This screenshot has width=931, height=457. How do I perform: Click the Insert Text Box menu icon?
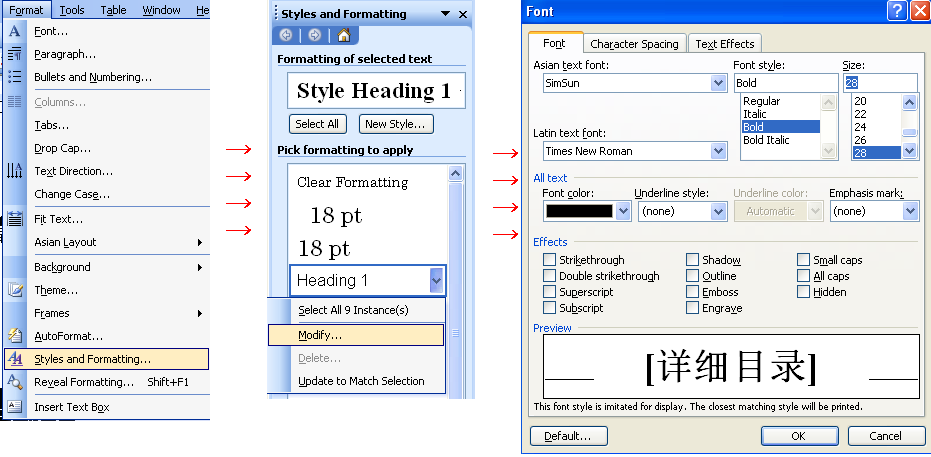(x=15, y=407)
